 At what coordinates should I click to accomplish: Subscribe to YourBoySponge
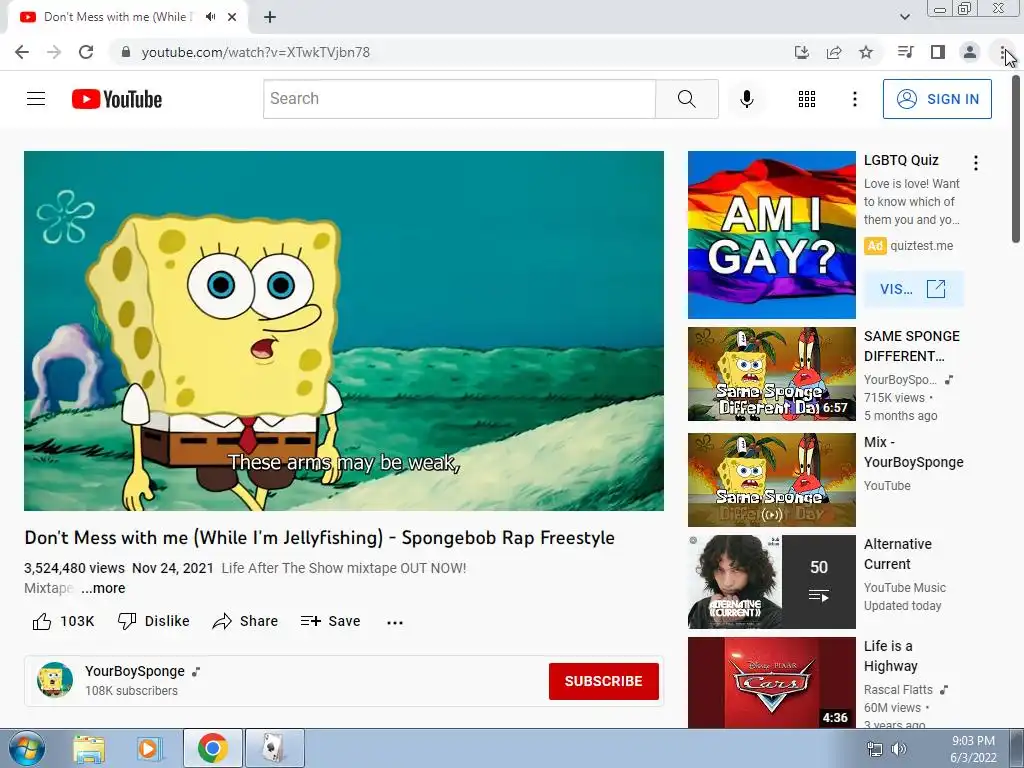click(603, 681)
